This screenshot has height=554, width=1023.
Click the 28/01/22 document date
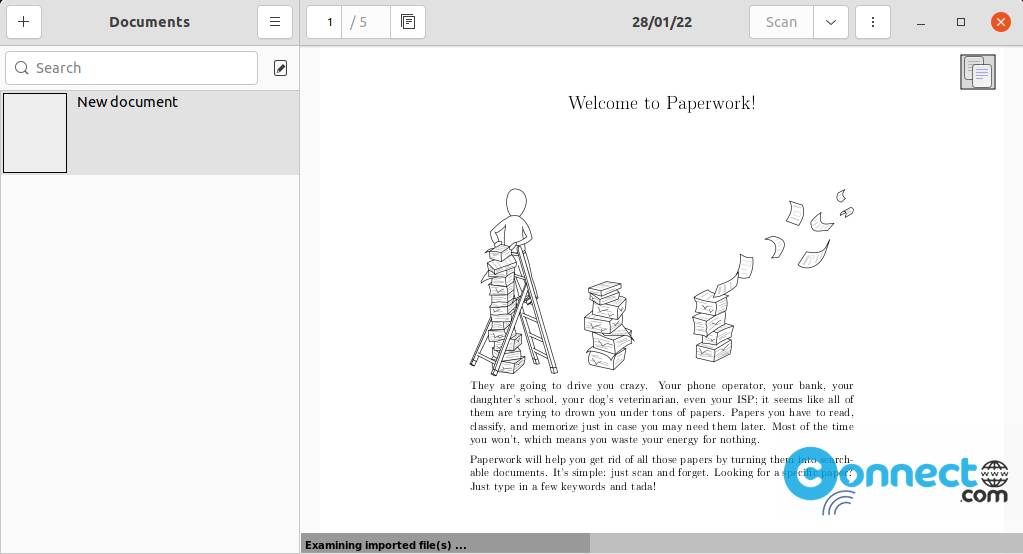pyautogui.click(x=662, y=22)
